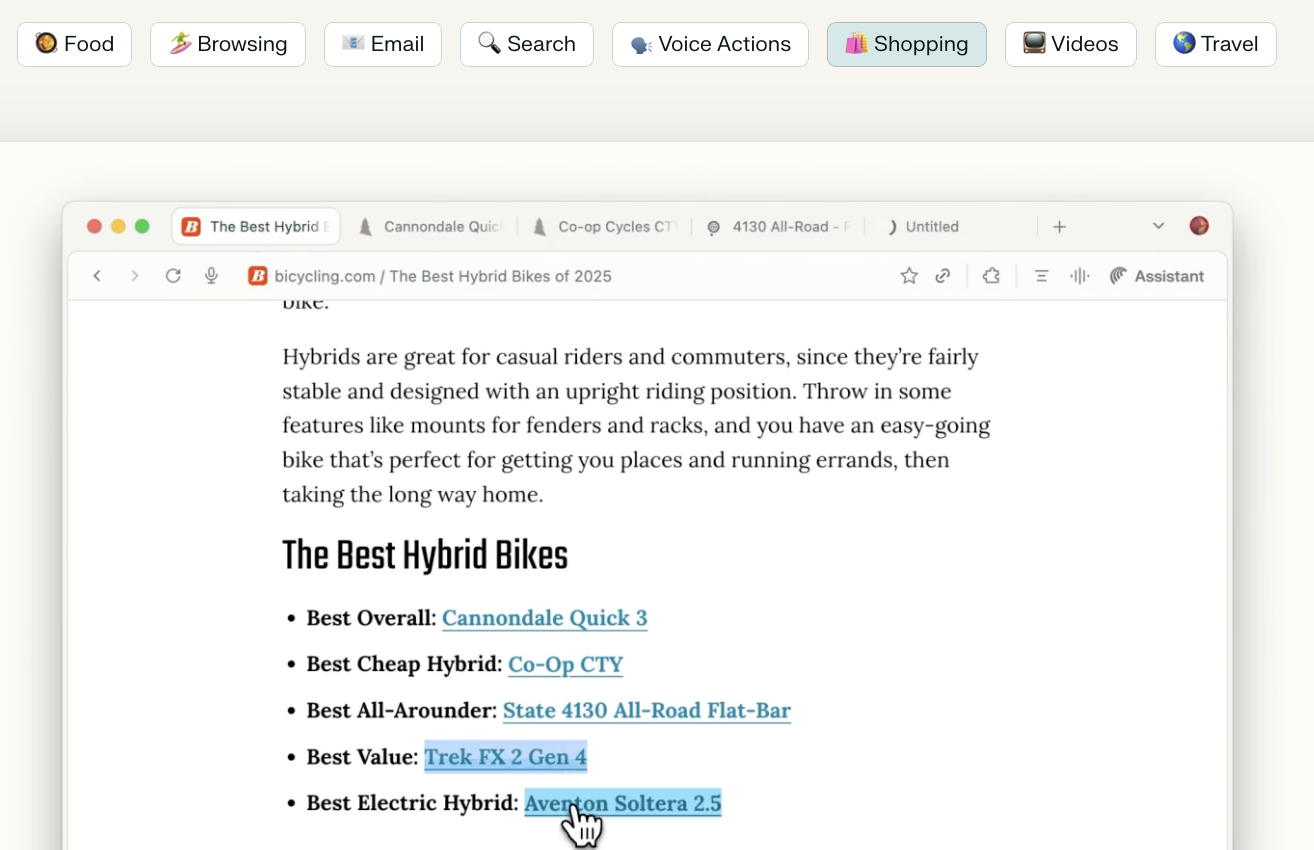Screen dimensions: 1314x850
Task: Go back with the back arrow
Action: (x=97, y=276)
